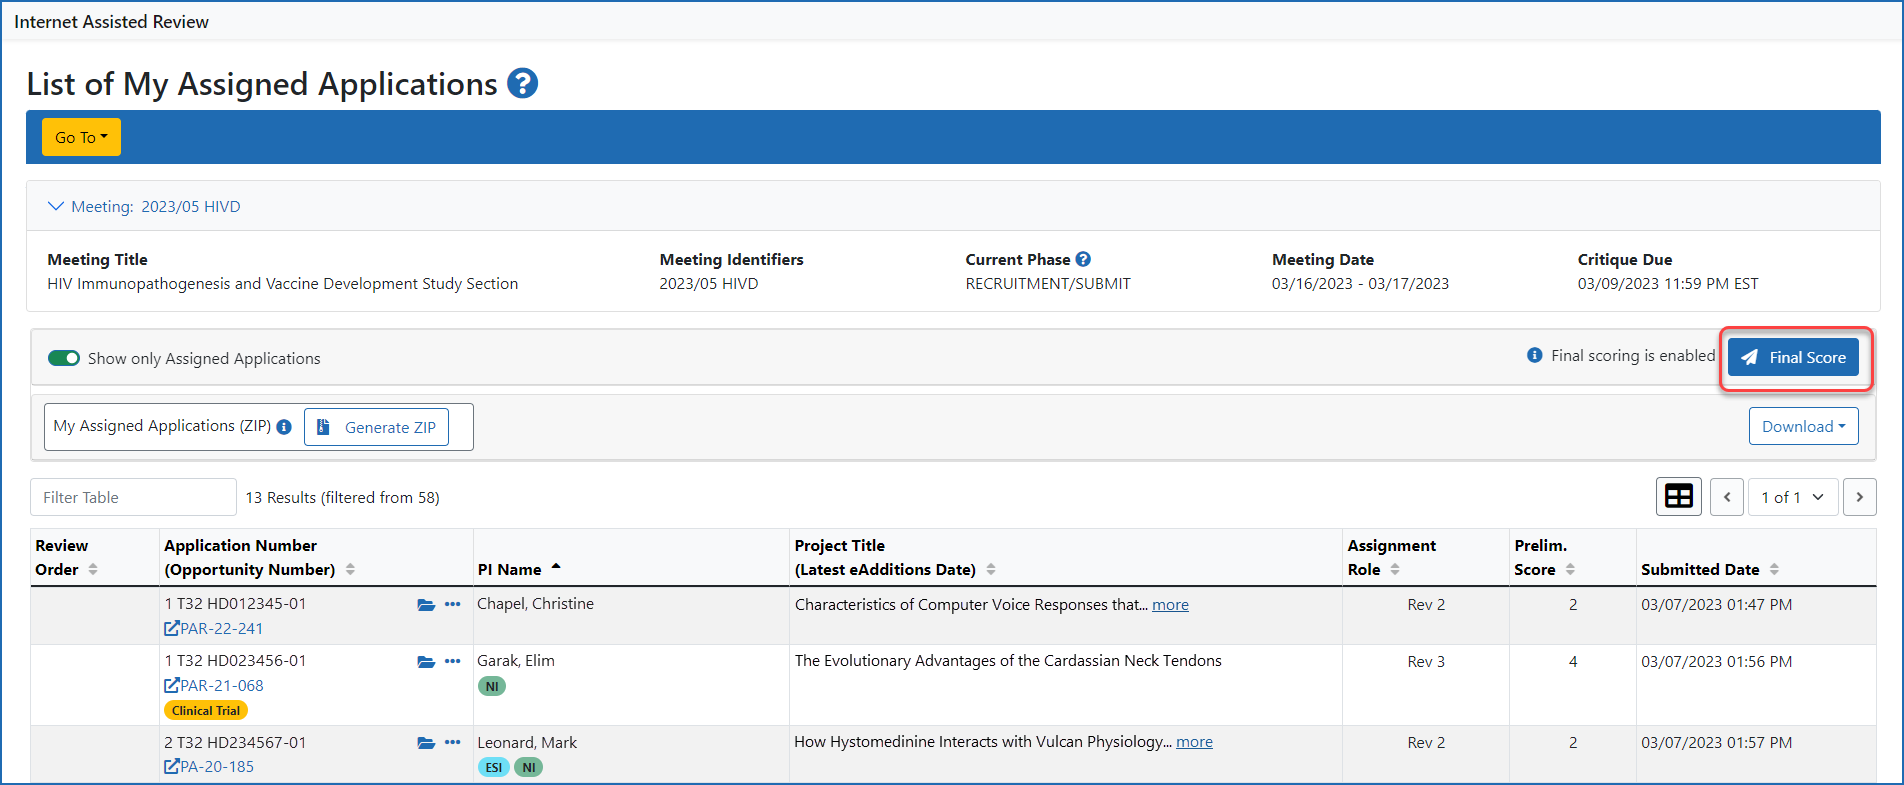Go to previous results page
Screen dimensions: 1904x785
click(1727, 497)
